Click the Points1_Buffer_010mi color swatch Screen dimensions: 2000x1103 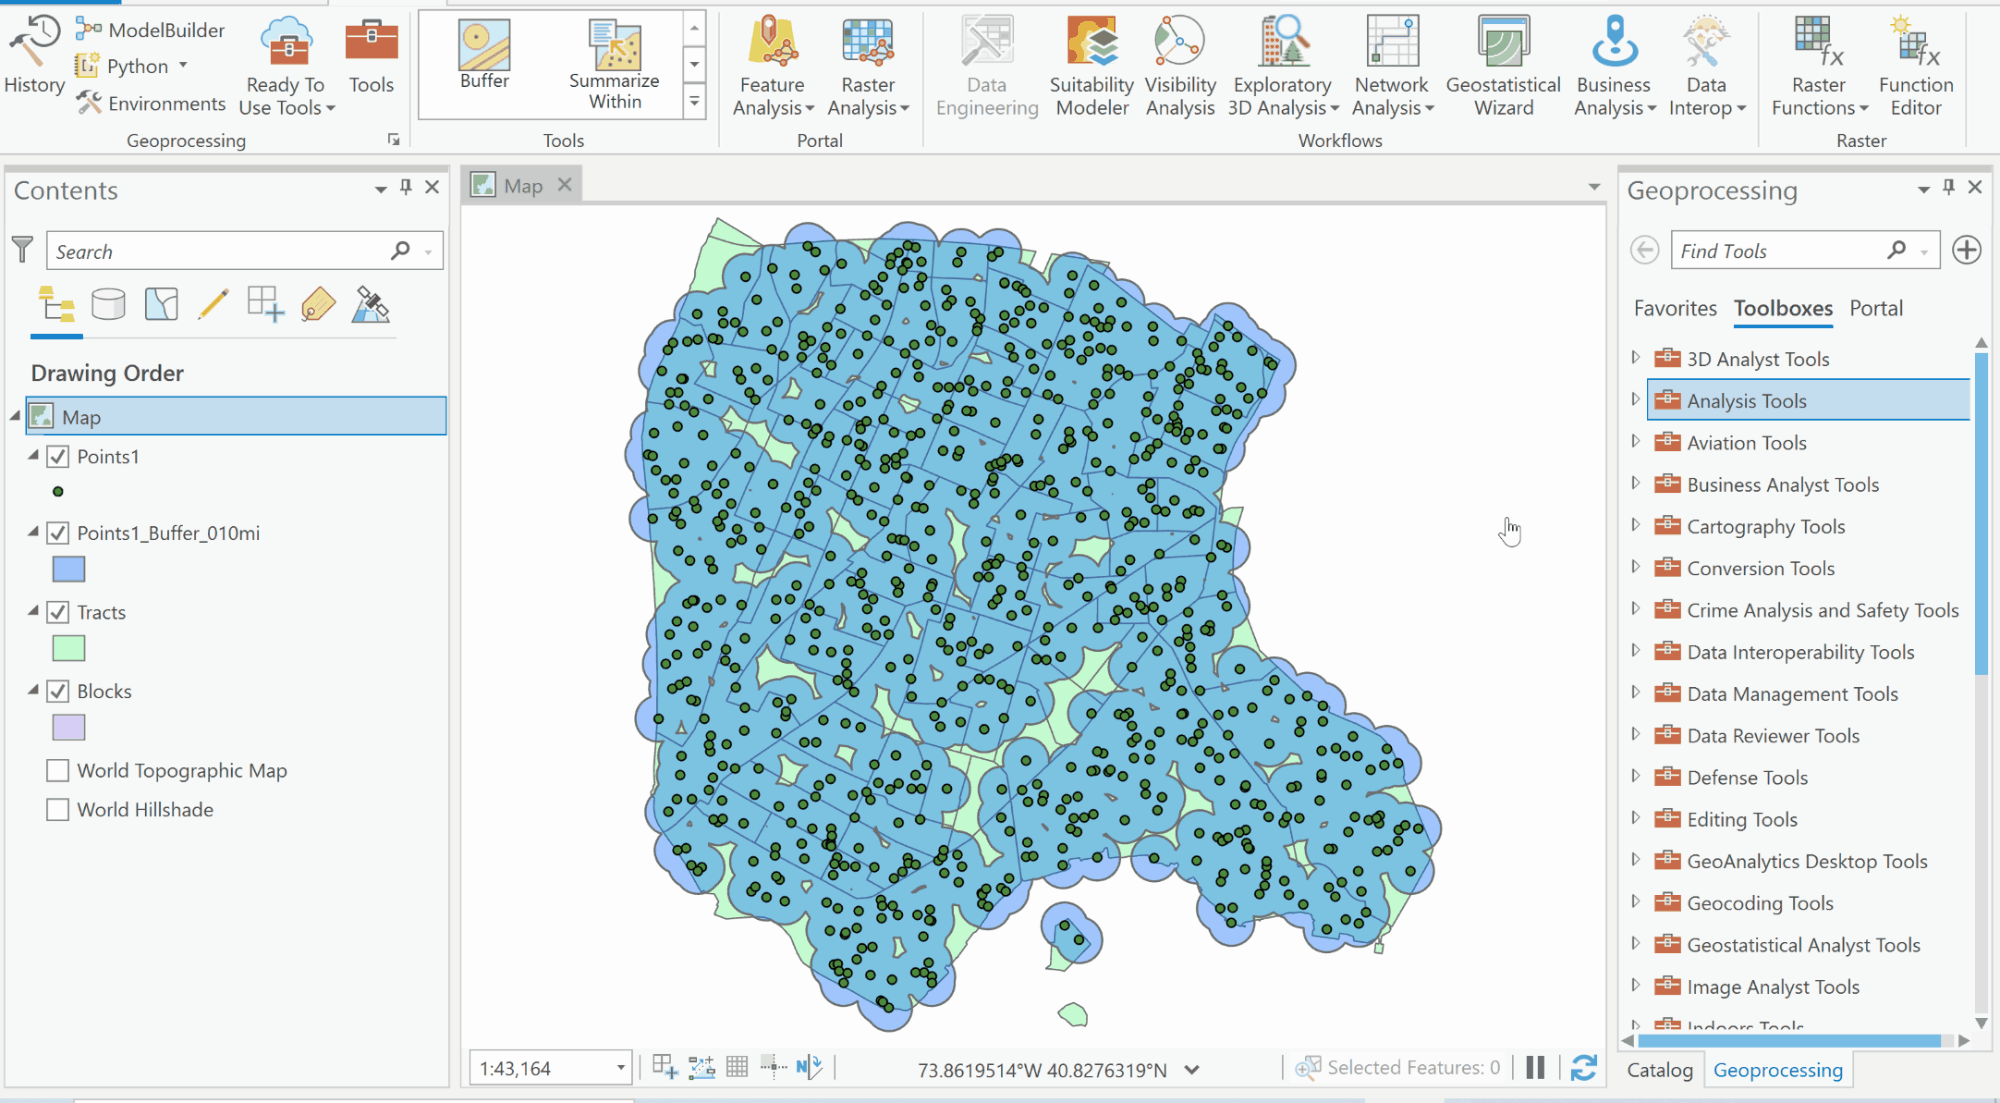(x=68, y=568)
